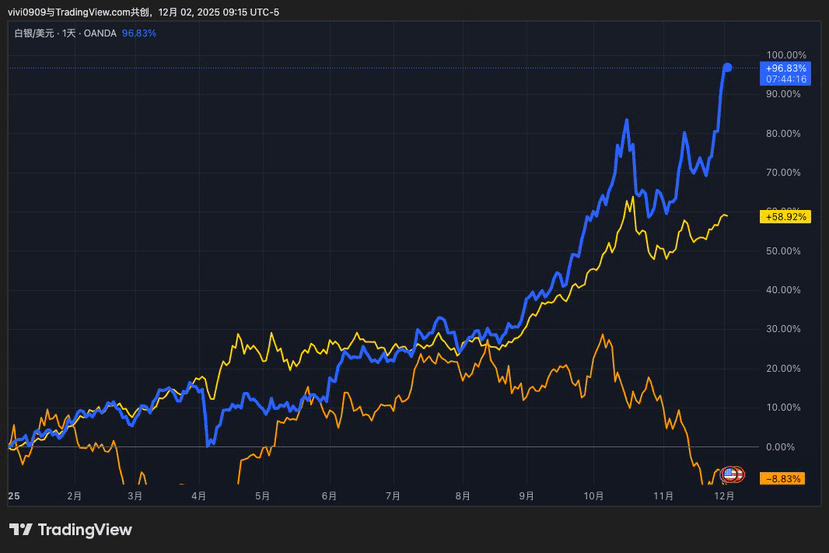Click the 白银/美元 symbol title
This screenshot has height=553, width=829.
(30, 33)
